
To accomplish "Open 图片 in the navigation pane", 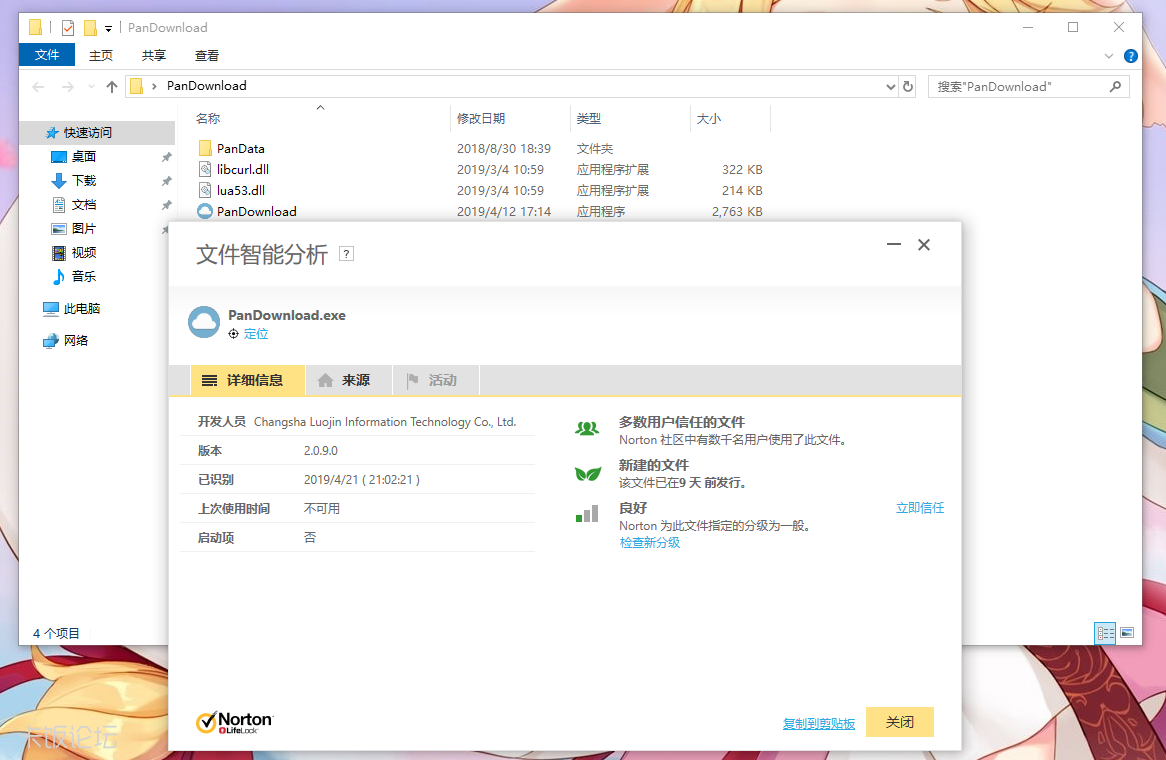I will pyautogui.click(x=83, y=228).
